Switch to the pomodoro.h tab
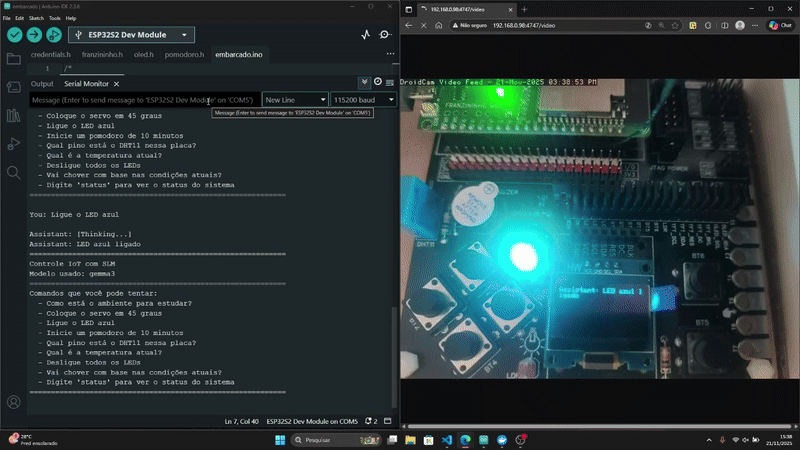 coord(183,55)
